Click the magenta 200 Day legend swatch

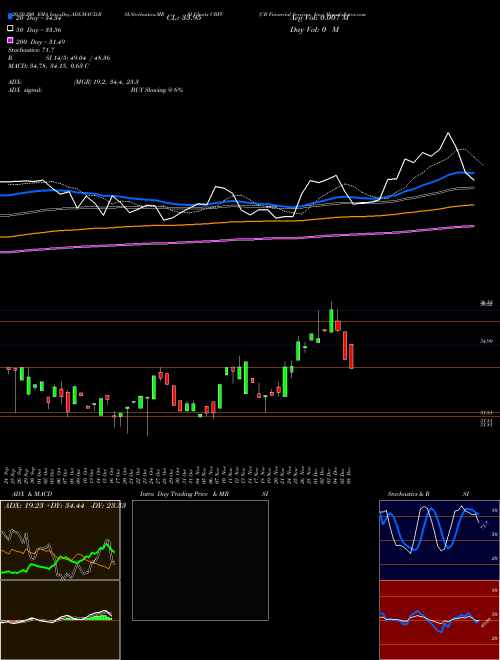click(x=10, y=41)
